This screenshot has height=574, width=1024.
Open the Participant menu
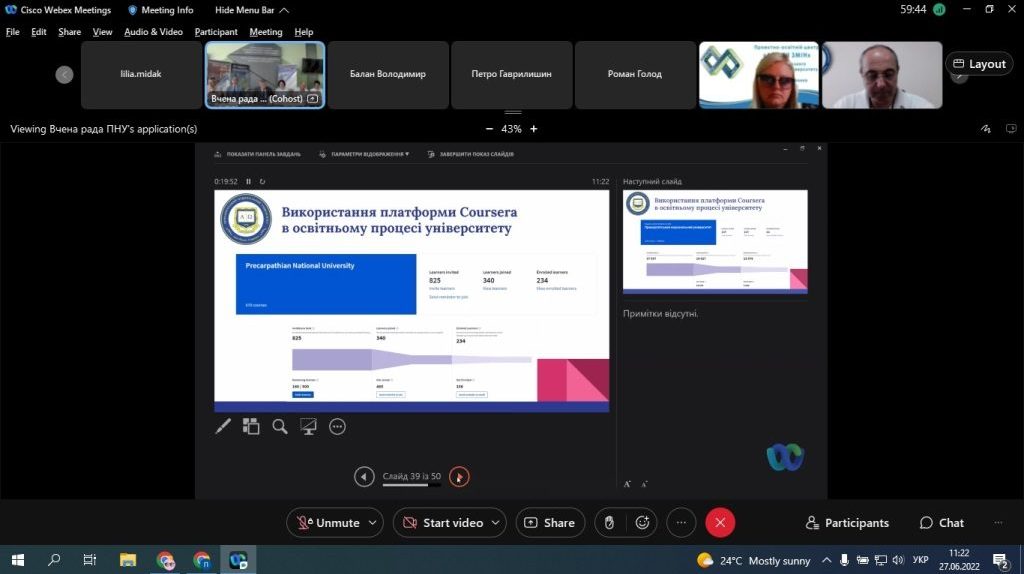(216, 32)
